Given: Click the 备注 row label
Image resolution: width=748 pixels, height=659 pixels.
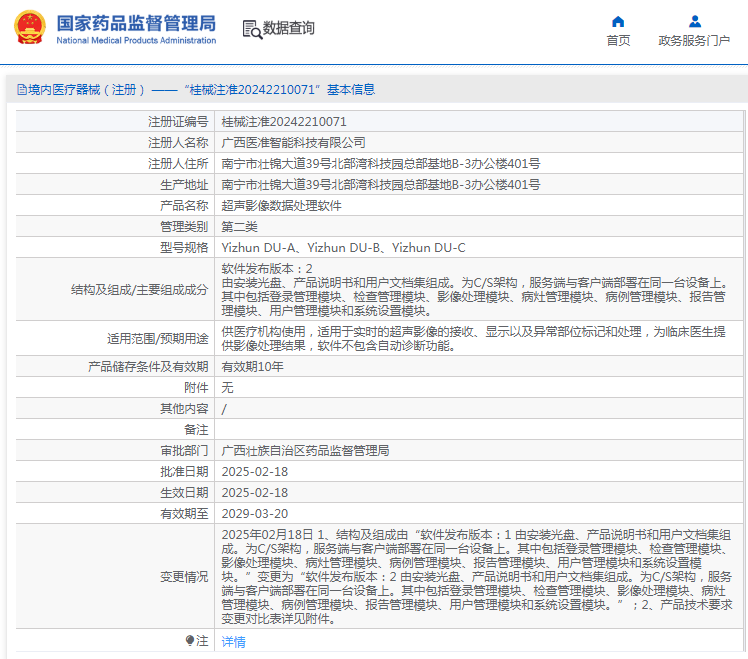Looking at the screenshot, I should [196, 430].
